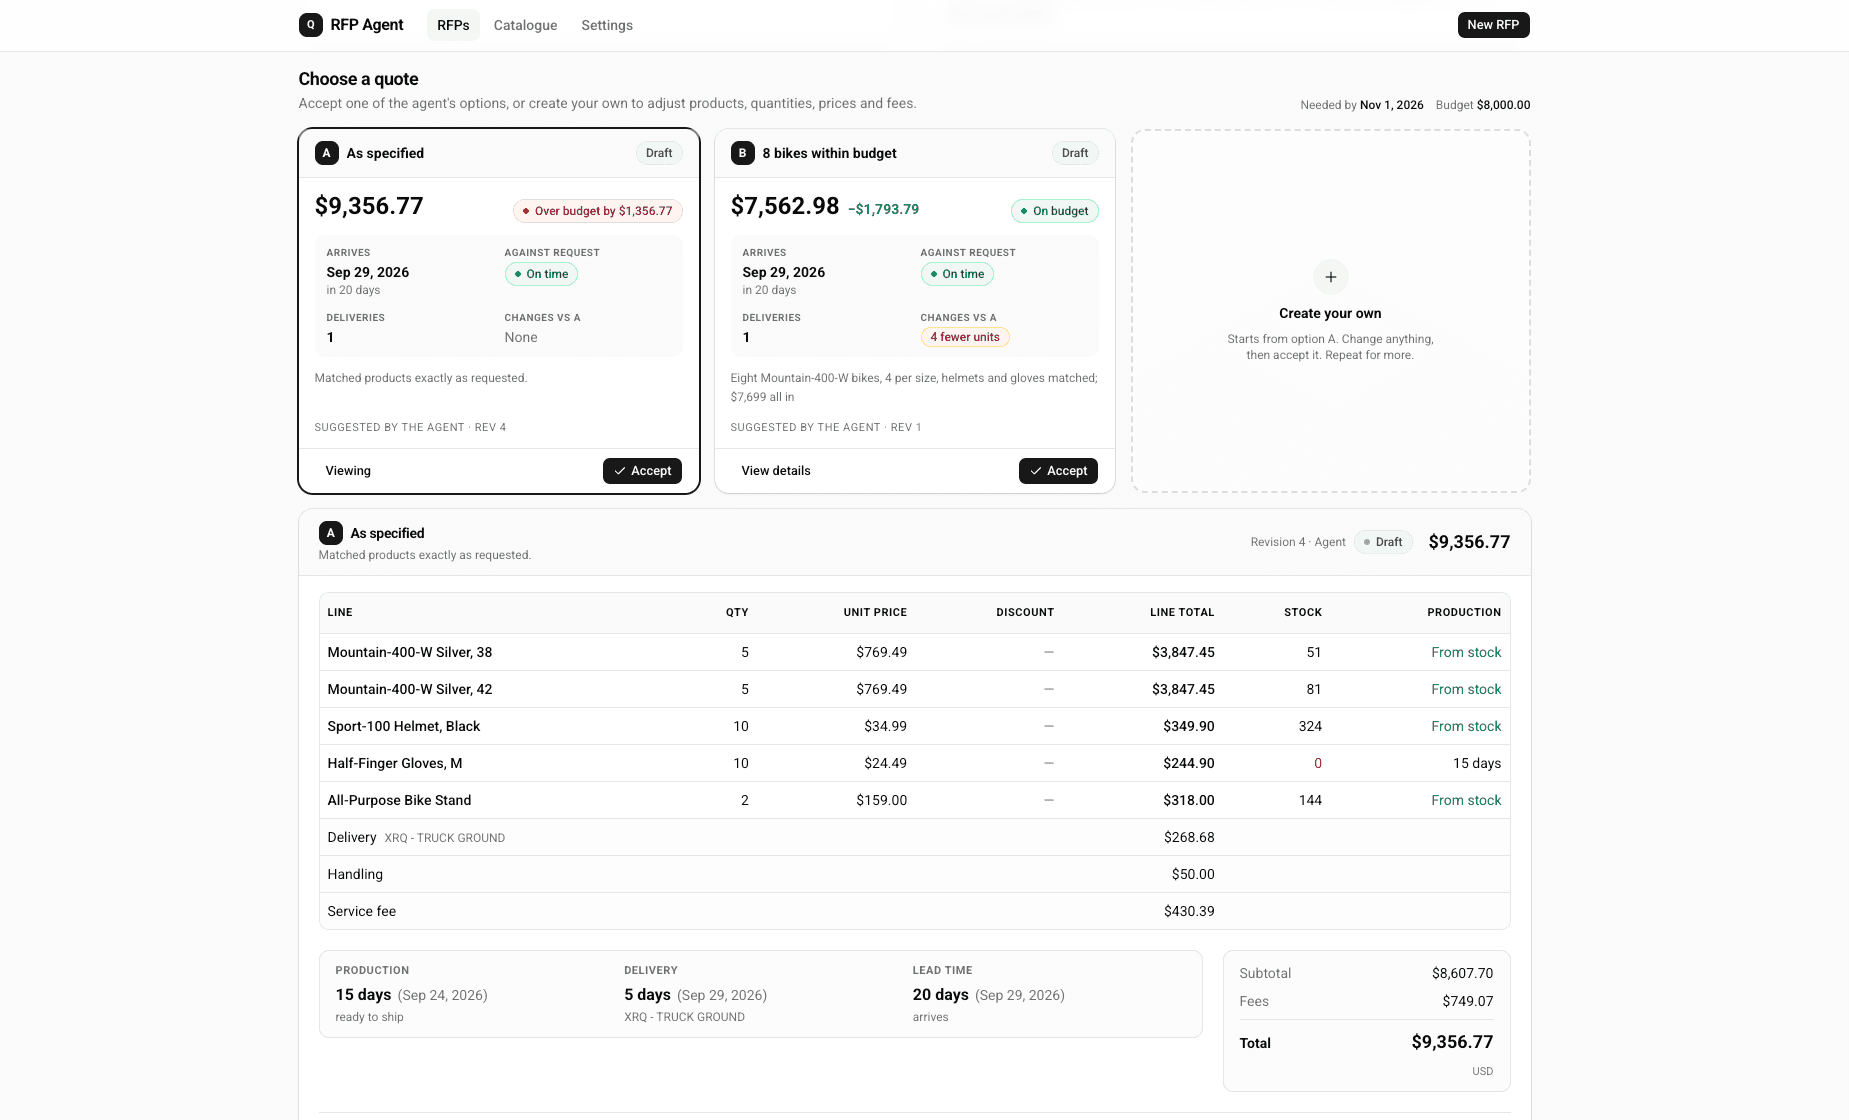Click the 4 fewer units badge
Image resolution: width=1849 pixels, height=1120 pixels.
[x=965, y=337]
